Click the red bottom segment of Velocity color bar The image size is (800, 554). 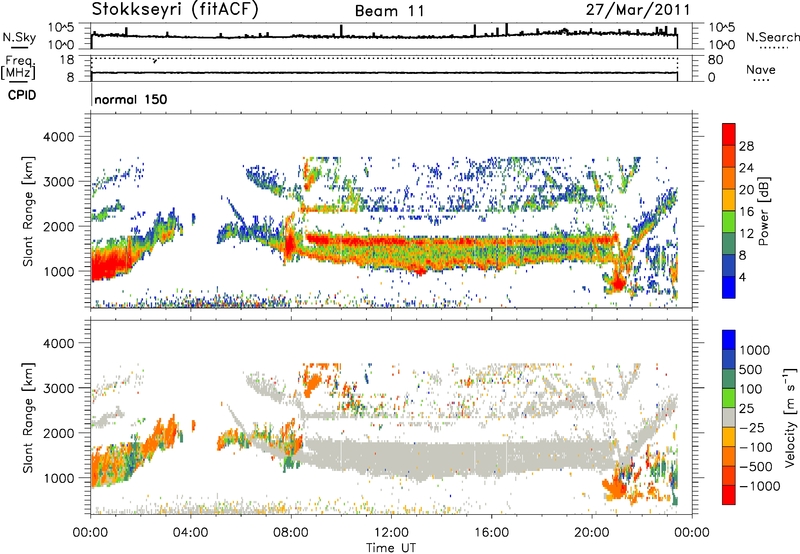pos(729,495)
